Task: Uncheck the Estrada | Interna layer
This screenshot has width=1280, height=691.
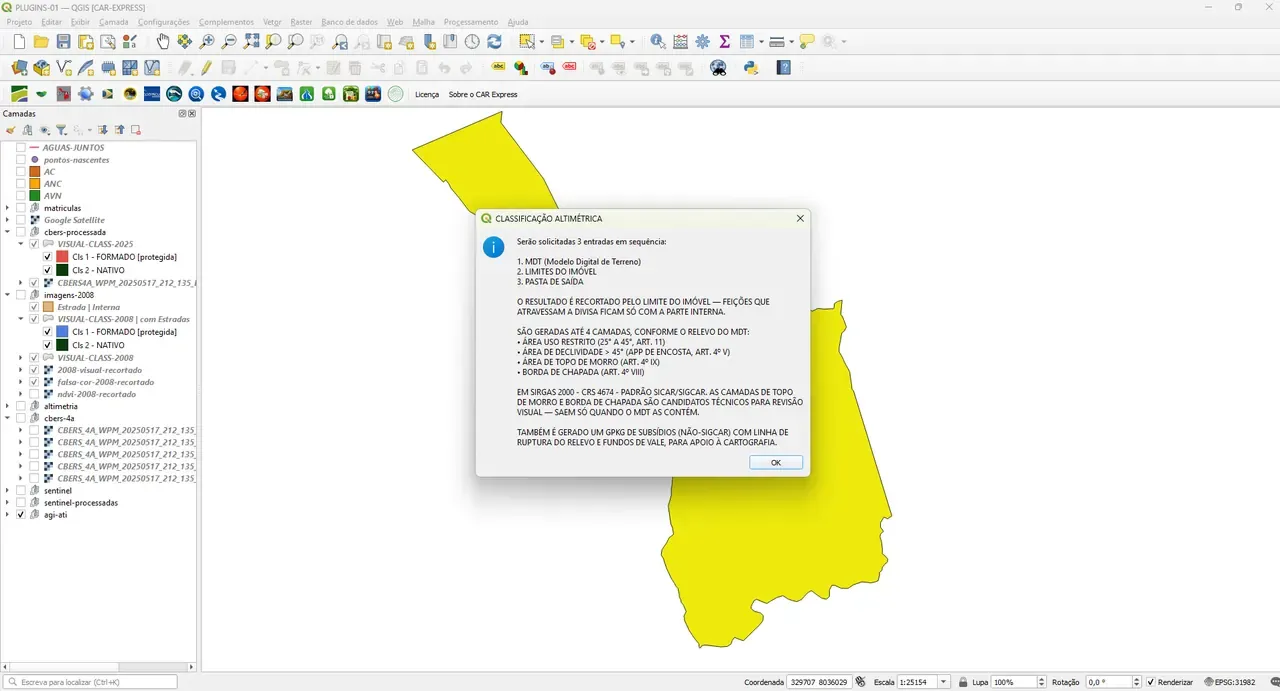Action: [34, 307]
